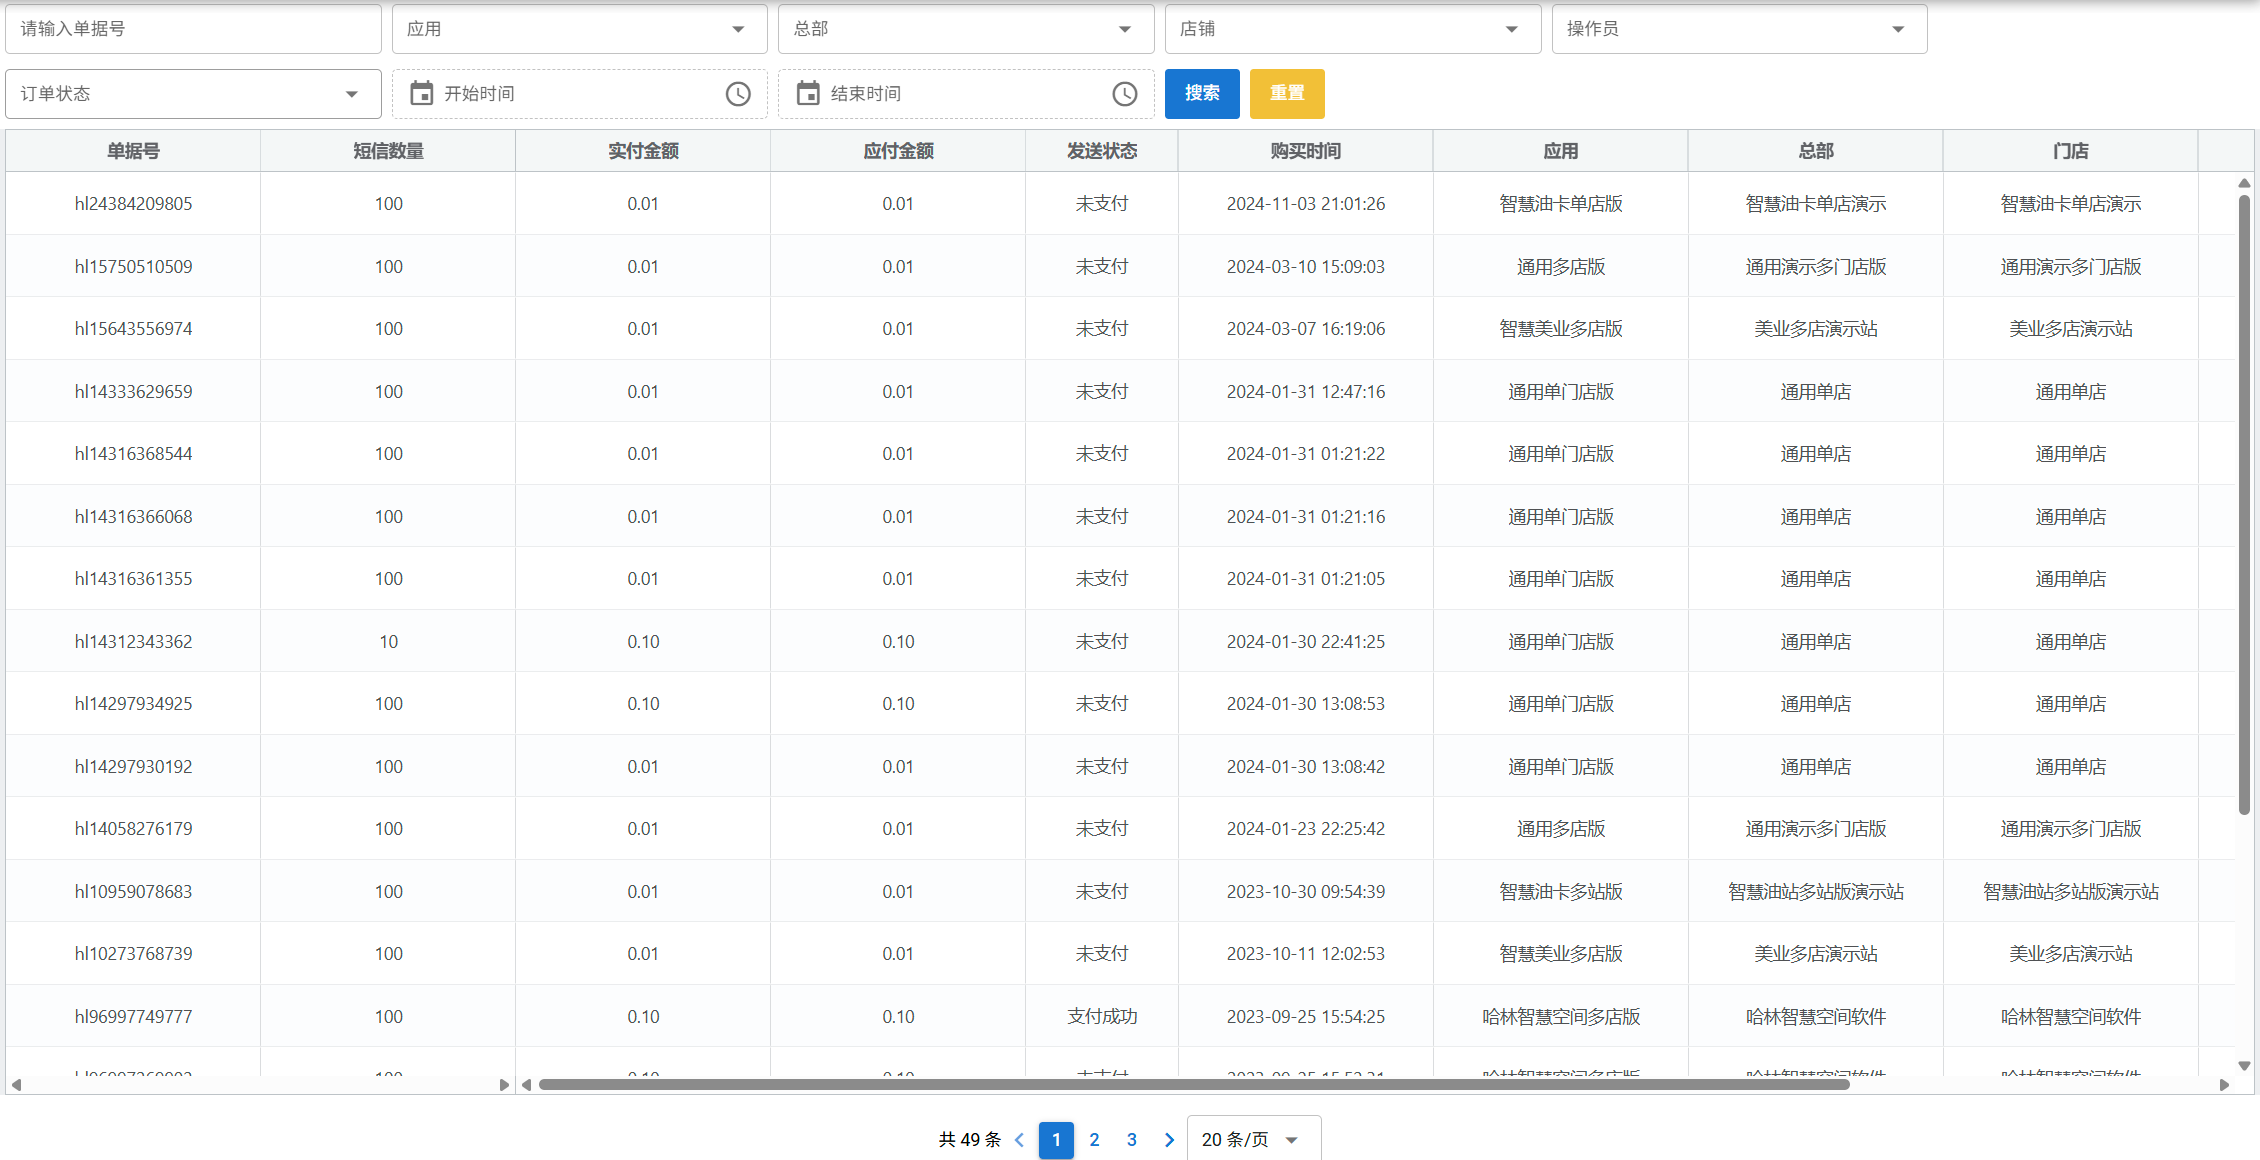Image resolution: width=2260 pixels, height=1160 pixels.
Task: Go to page 2
Action: pyautogui.click(x=1094, y=1140)
